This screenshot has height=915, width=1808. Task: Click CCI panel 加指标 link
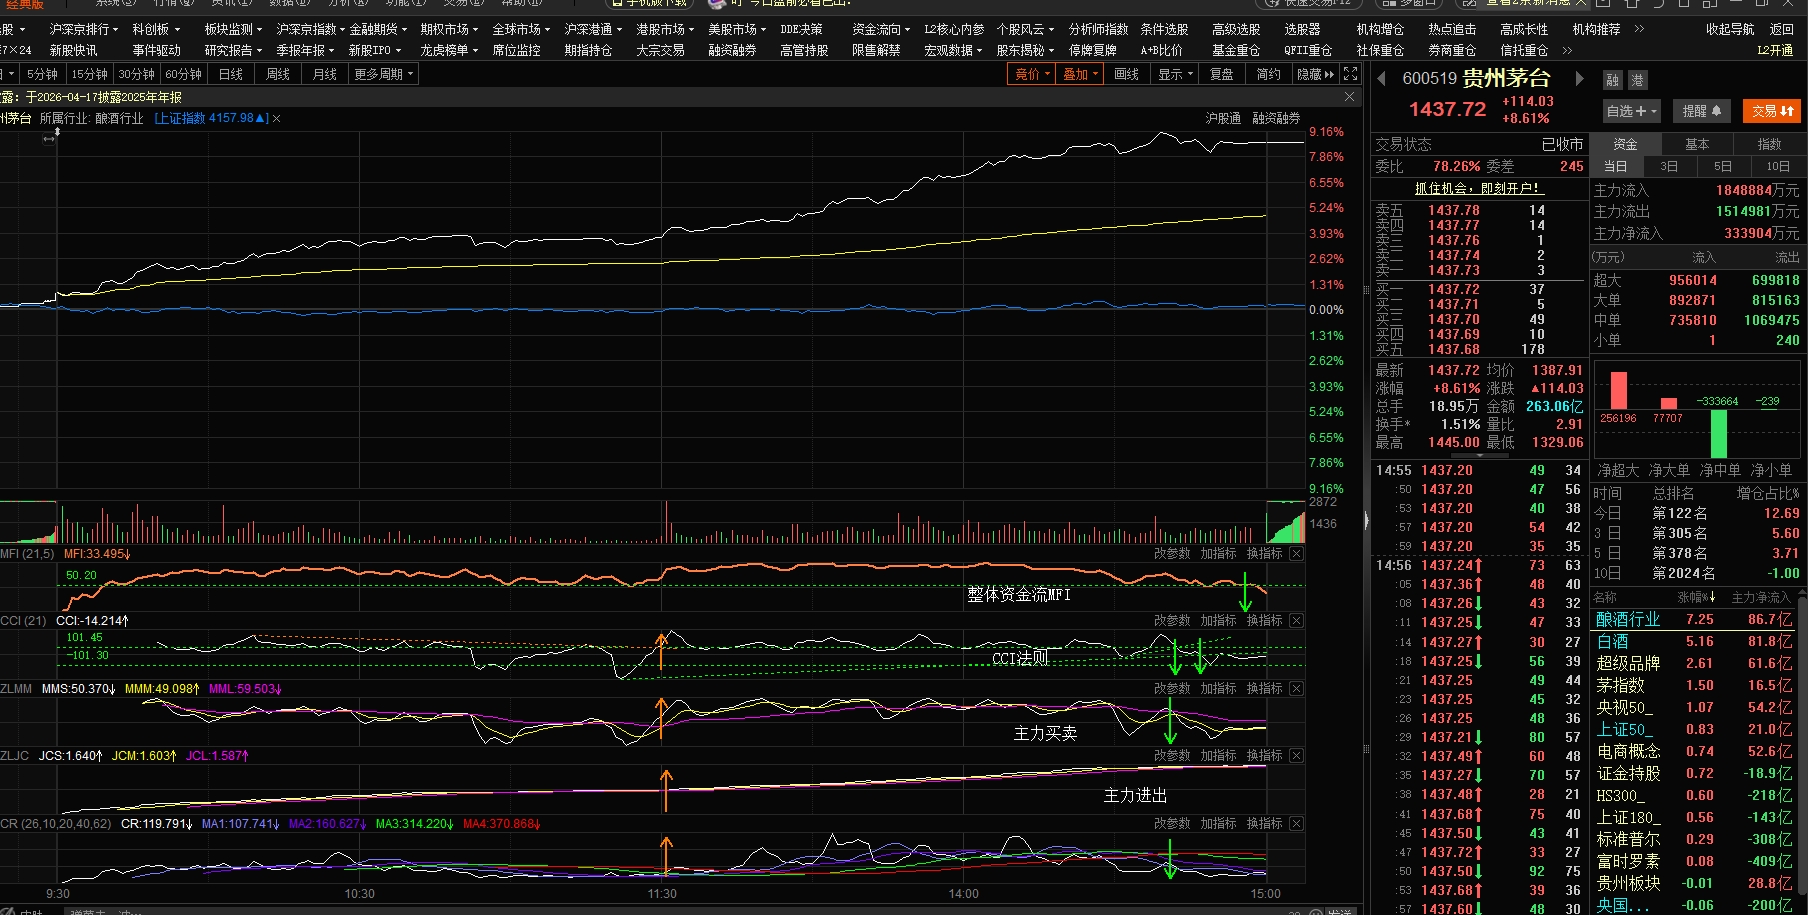(x=1218, y=620)
